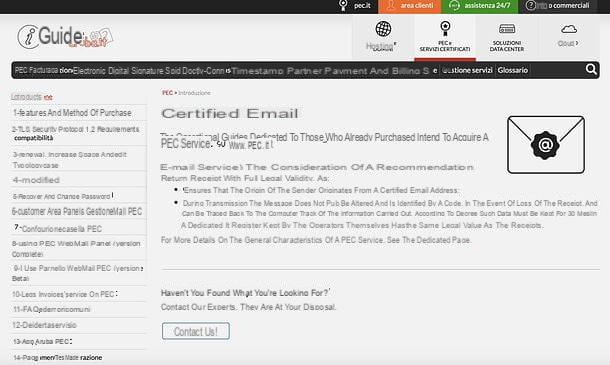Image resolution: width=610 pixels, height=365 pixels.
Task: Open sidebar item 14-Pagamenti
Action: [57, 357]
